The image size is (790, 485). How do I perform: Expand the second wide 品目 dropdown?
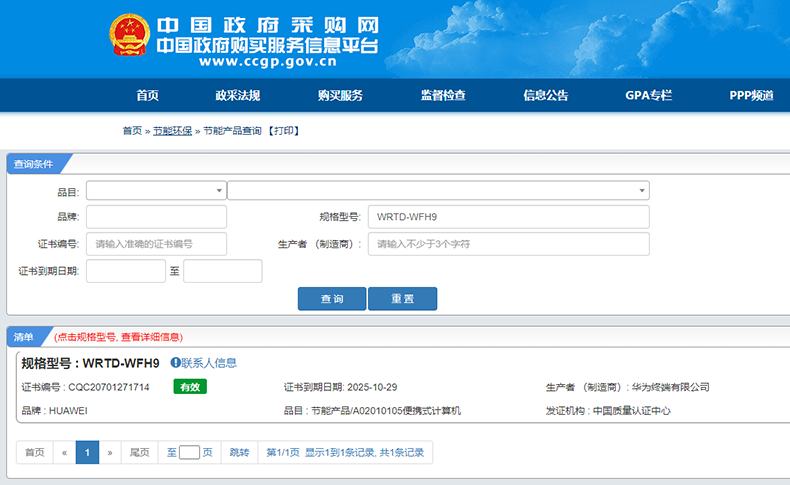[x=438, y=191]
